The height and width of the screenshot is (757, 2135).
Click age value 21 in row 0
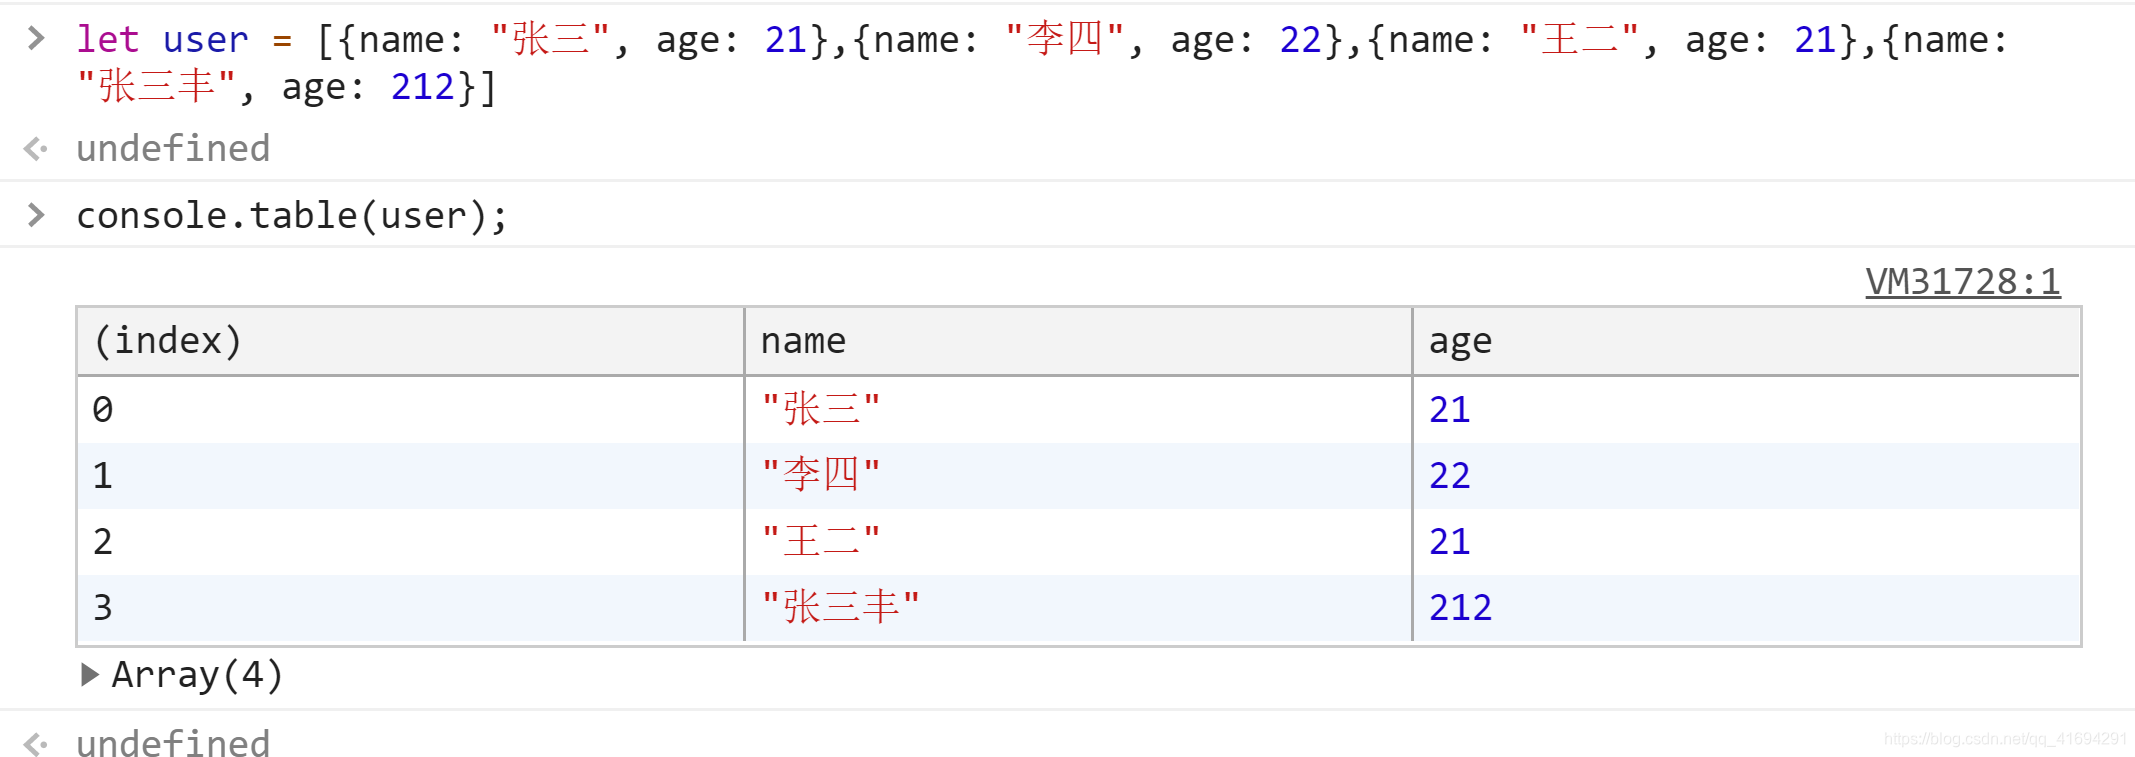(1449, 410)
